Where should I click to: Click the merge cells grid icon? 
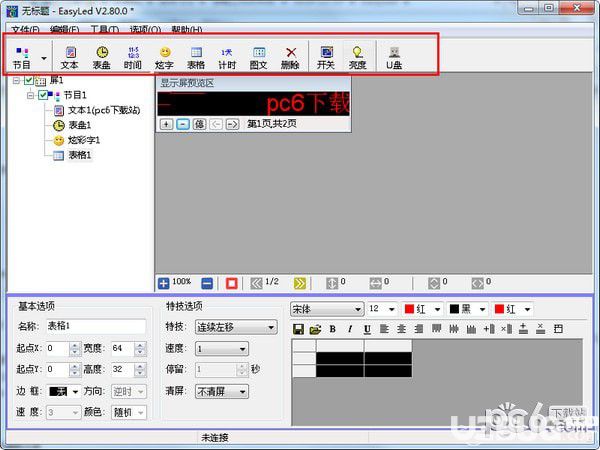point(558,329)
